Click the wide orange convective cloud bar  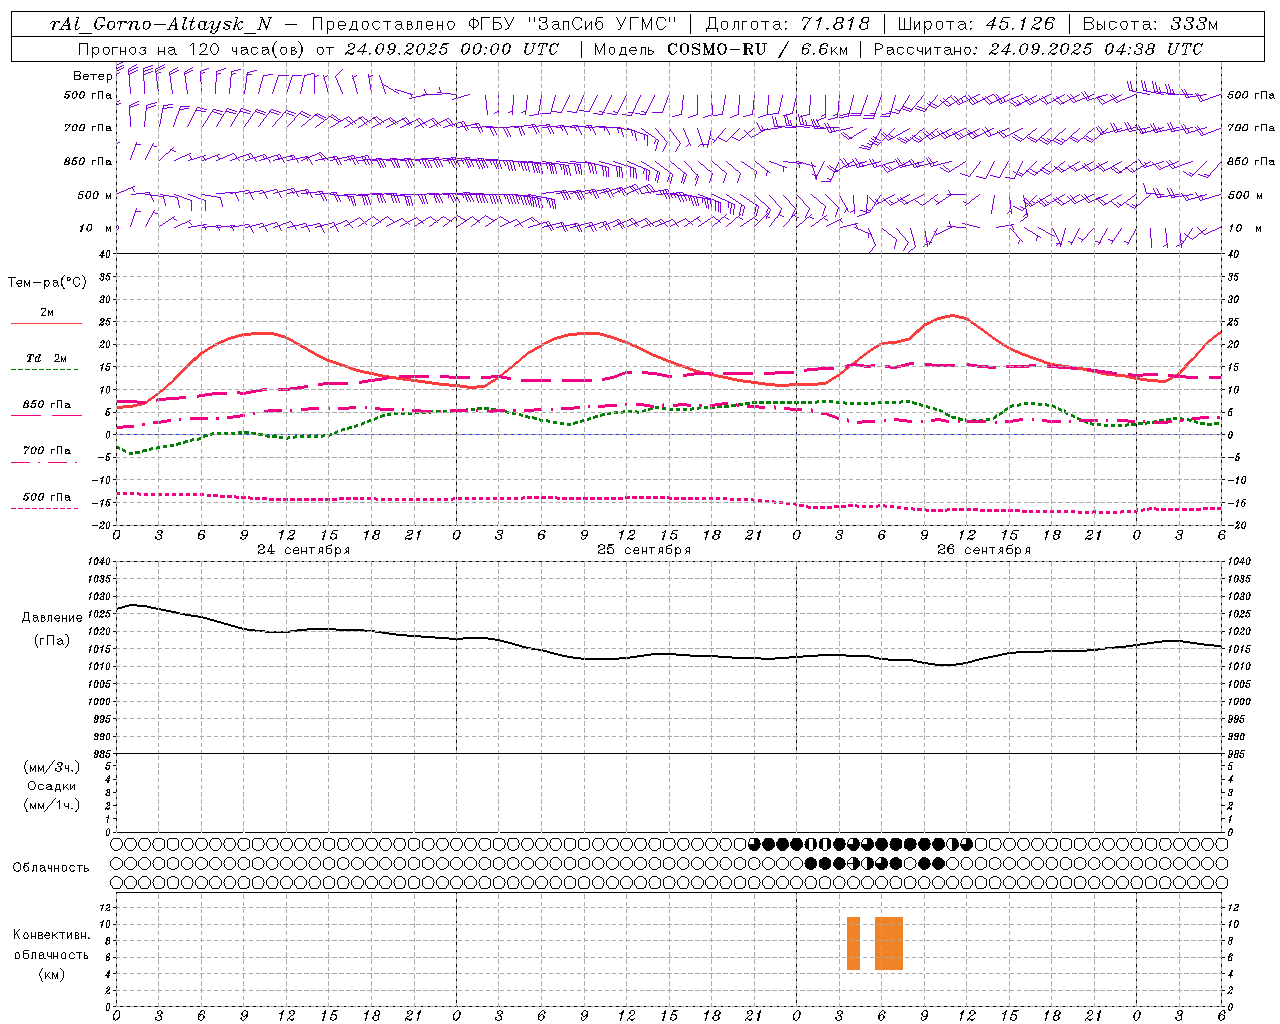889,943
